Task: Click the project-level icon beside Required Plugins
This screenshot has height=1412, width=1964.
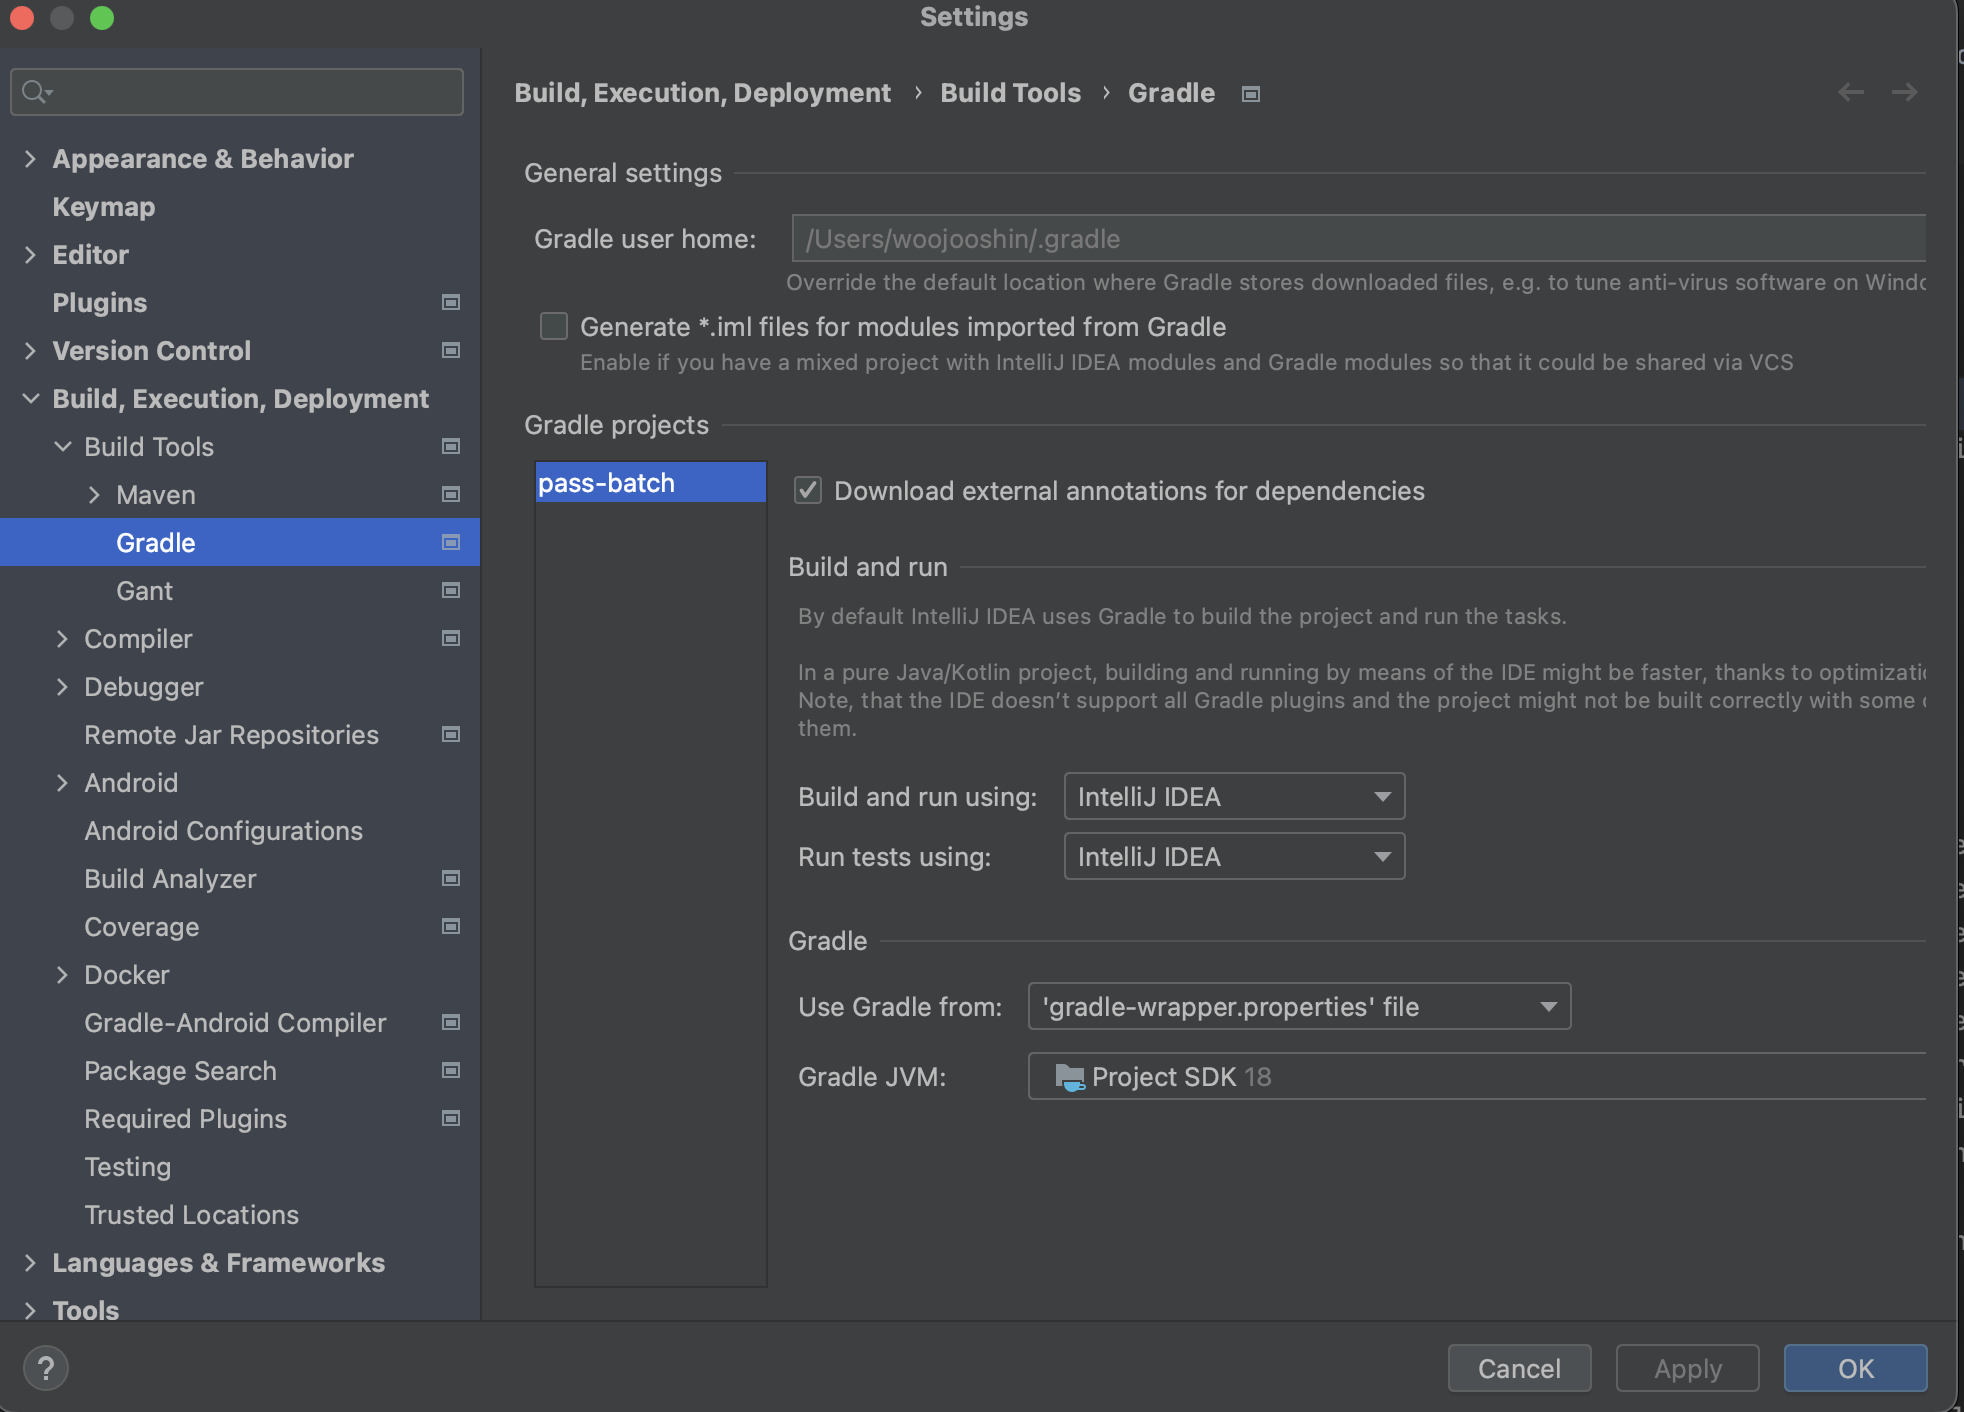Action: pyautogui.click(x=451, y=1118)
